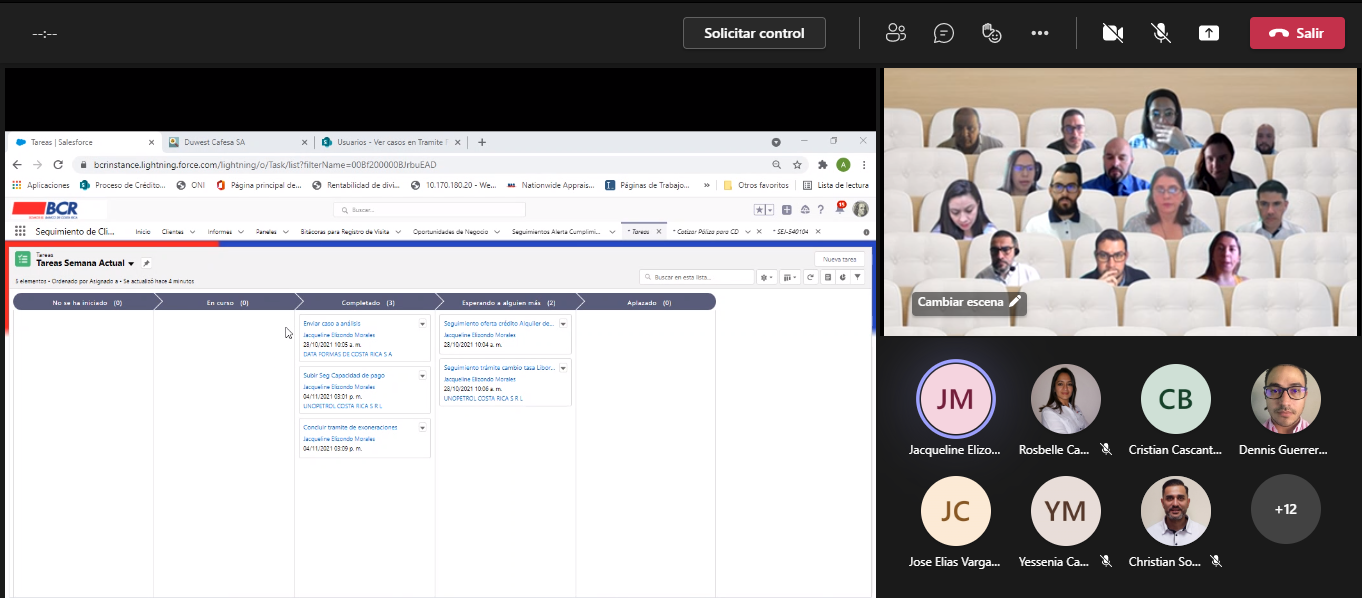
Task: Open the Lista de lectura reading list
Action: click(x=836, y=185)
